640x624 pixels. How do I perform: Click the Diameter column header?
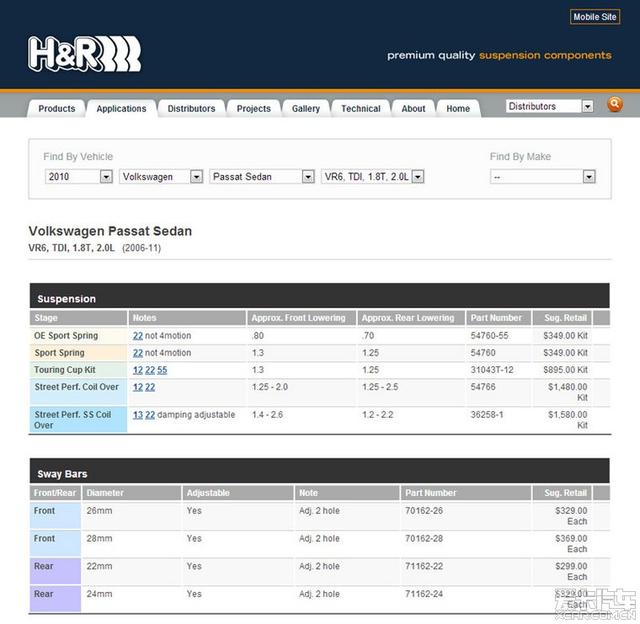(x=132, y=493)
